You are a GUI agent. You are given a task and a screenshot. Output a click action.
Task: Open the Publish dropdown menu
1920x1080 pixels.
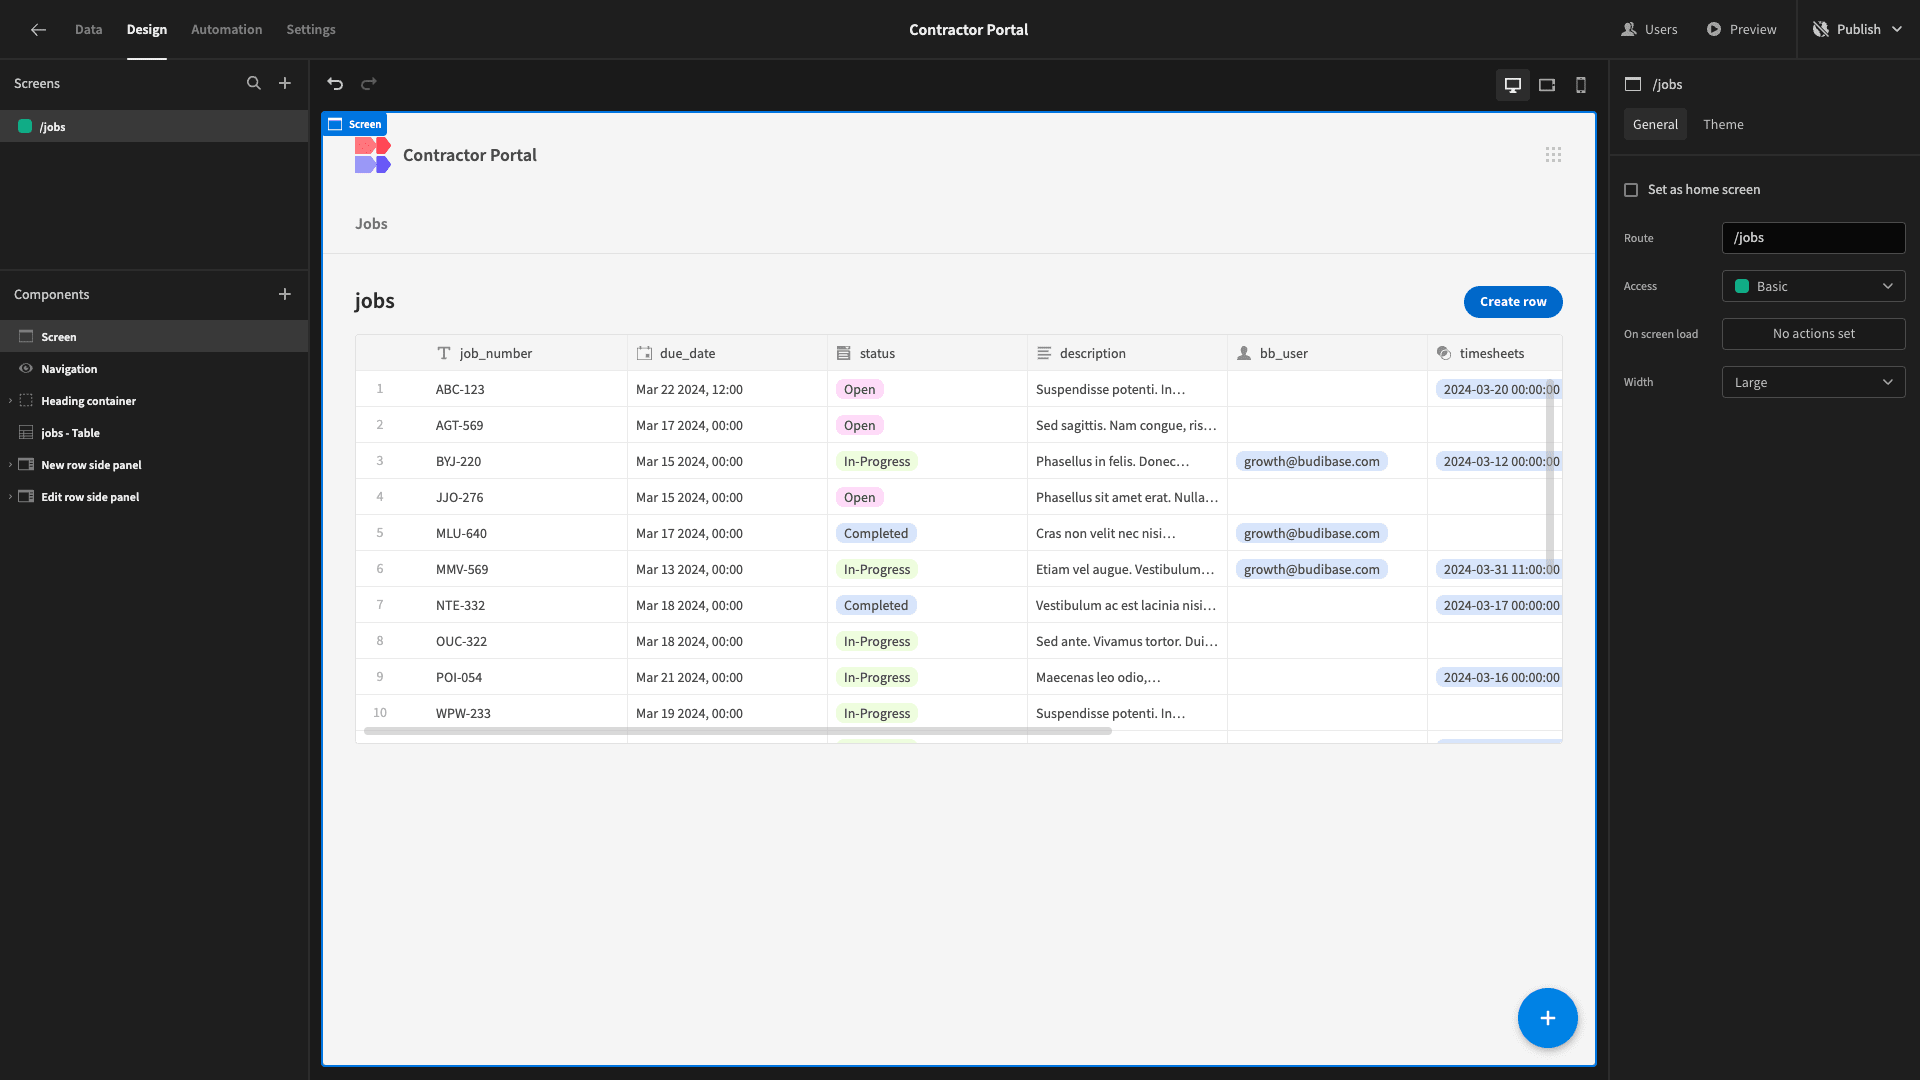point(1857,30)
